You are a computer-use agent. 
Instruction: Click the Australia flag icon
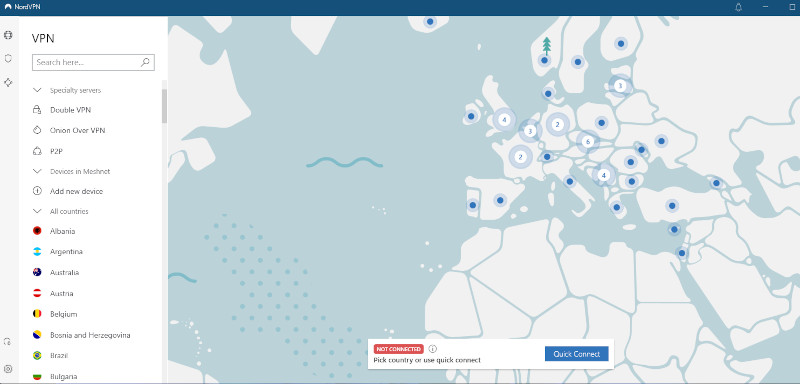point(37,272)
